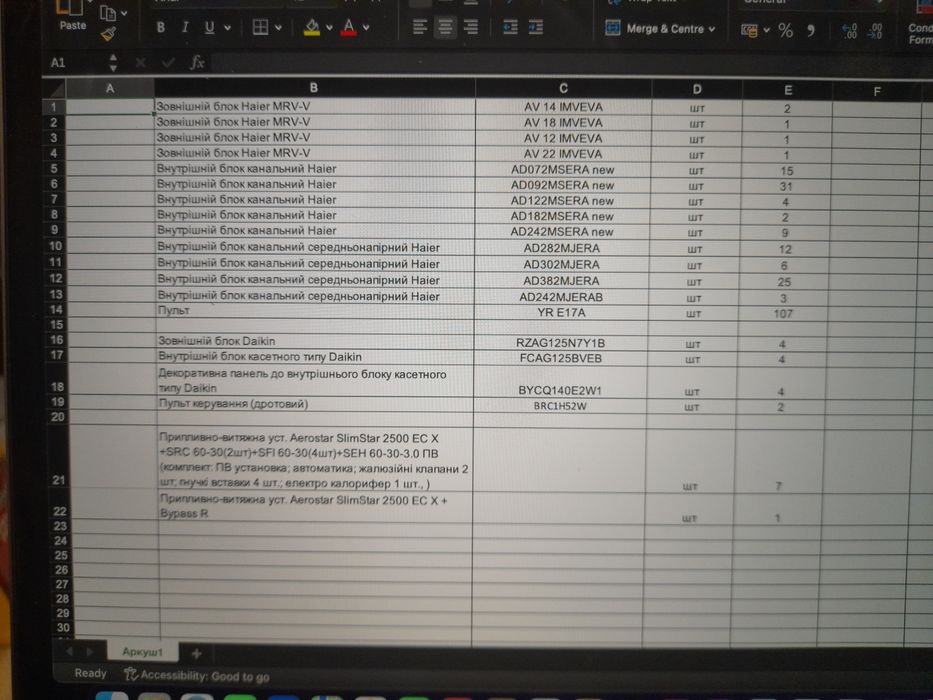
Task: Click the Decrease Indent icon
Action: point(511,27)
